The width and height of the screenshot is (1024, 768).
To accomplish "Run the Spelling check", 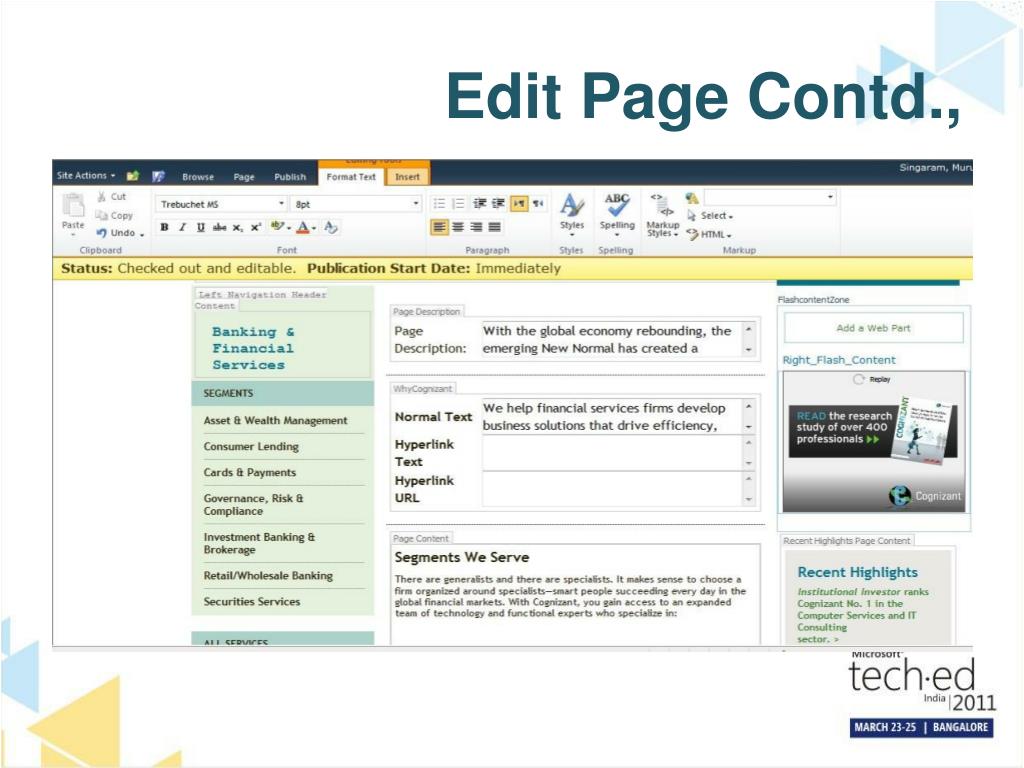I will [x=616, y=214].
